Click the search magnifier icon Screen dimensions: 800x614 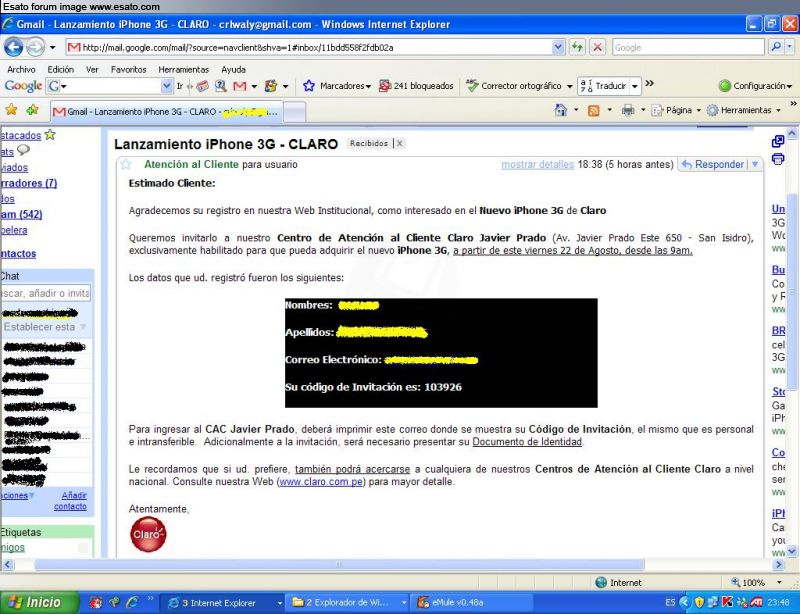coord(776,47)
